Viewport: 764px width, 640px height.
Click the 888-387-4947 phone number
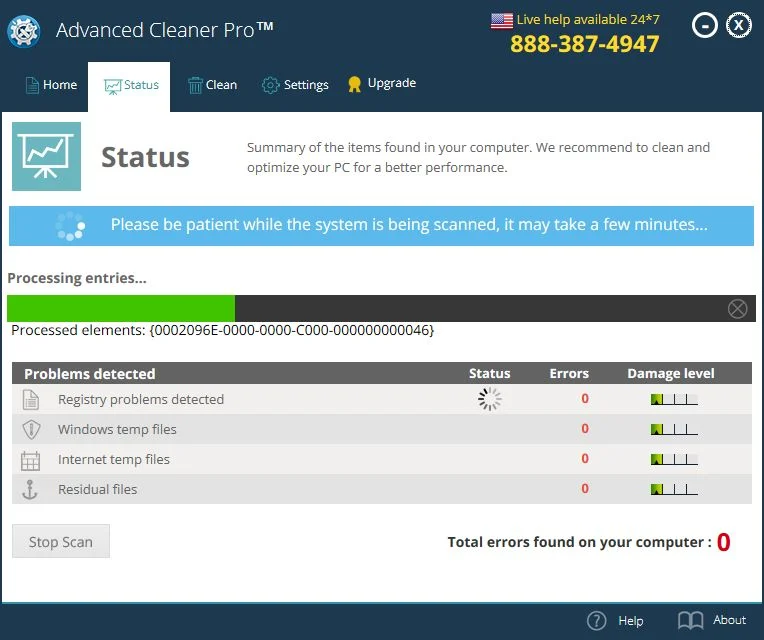click(x=585, y=44)
